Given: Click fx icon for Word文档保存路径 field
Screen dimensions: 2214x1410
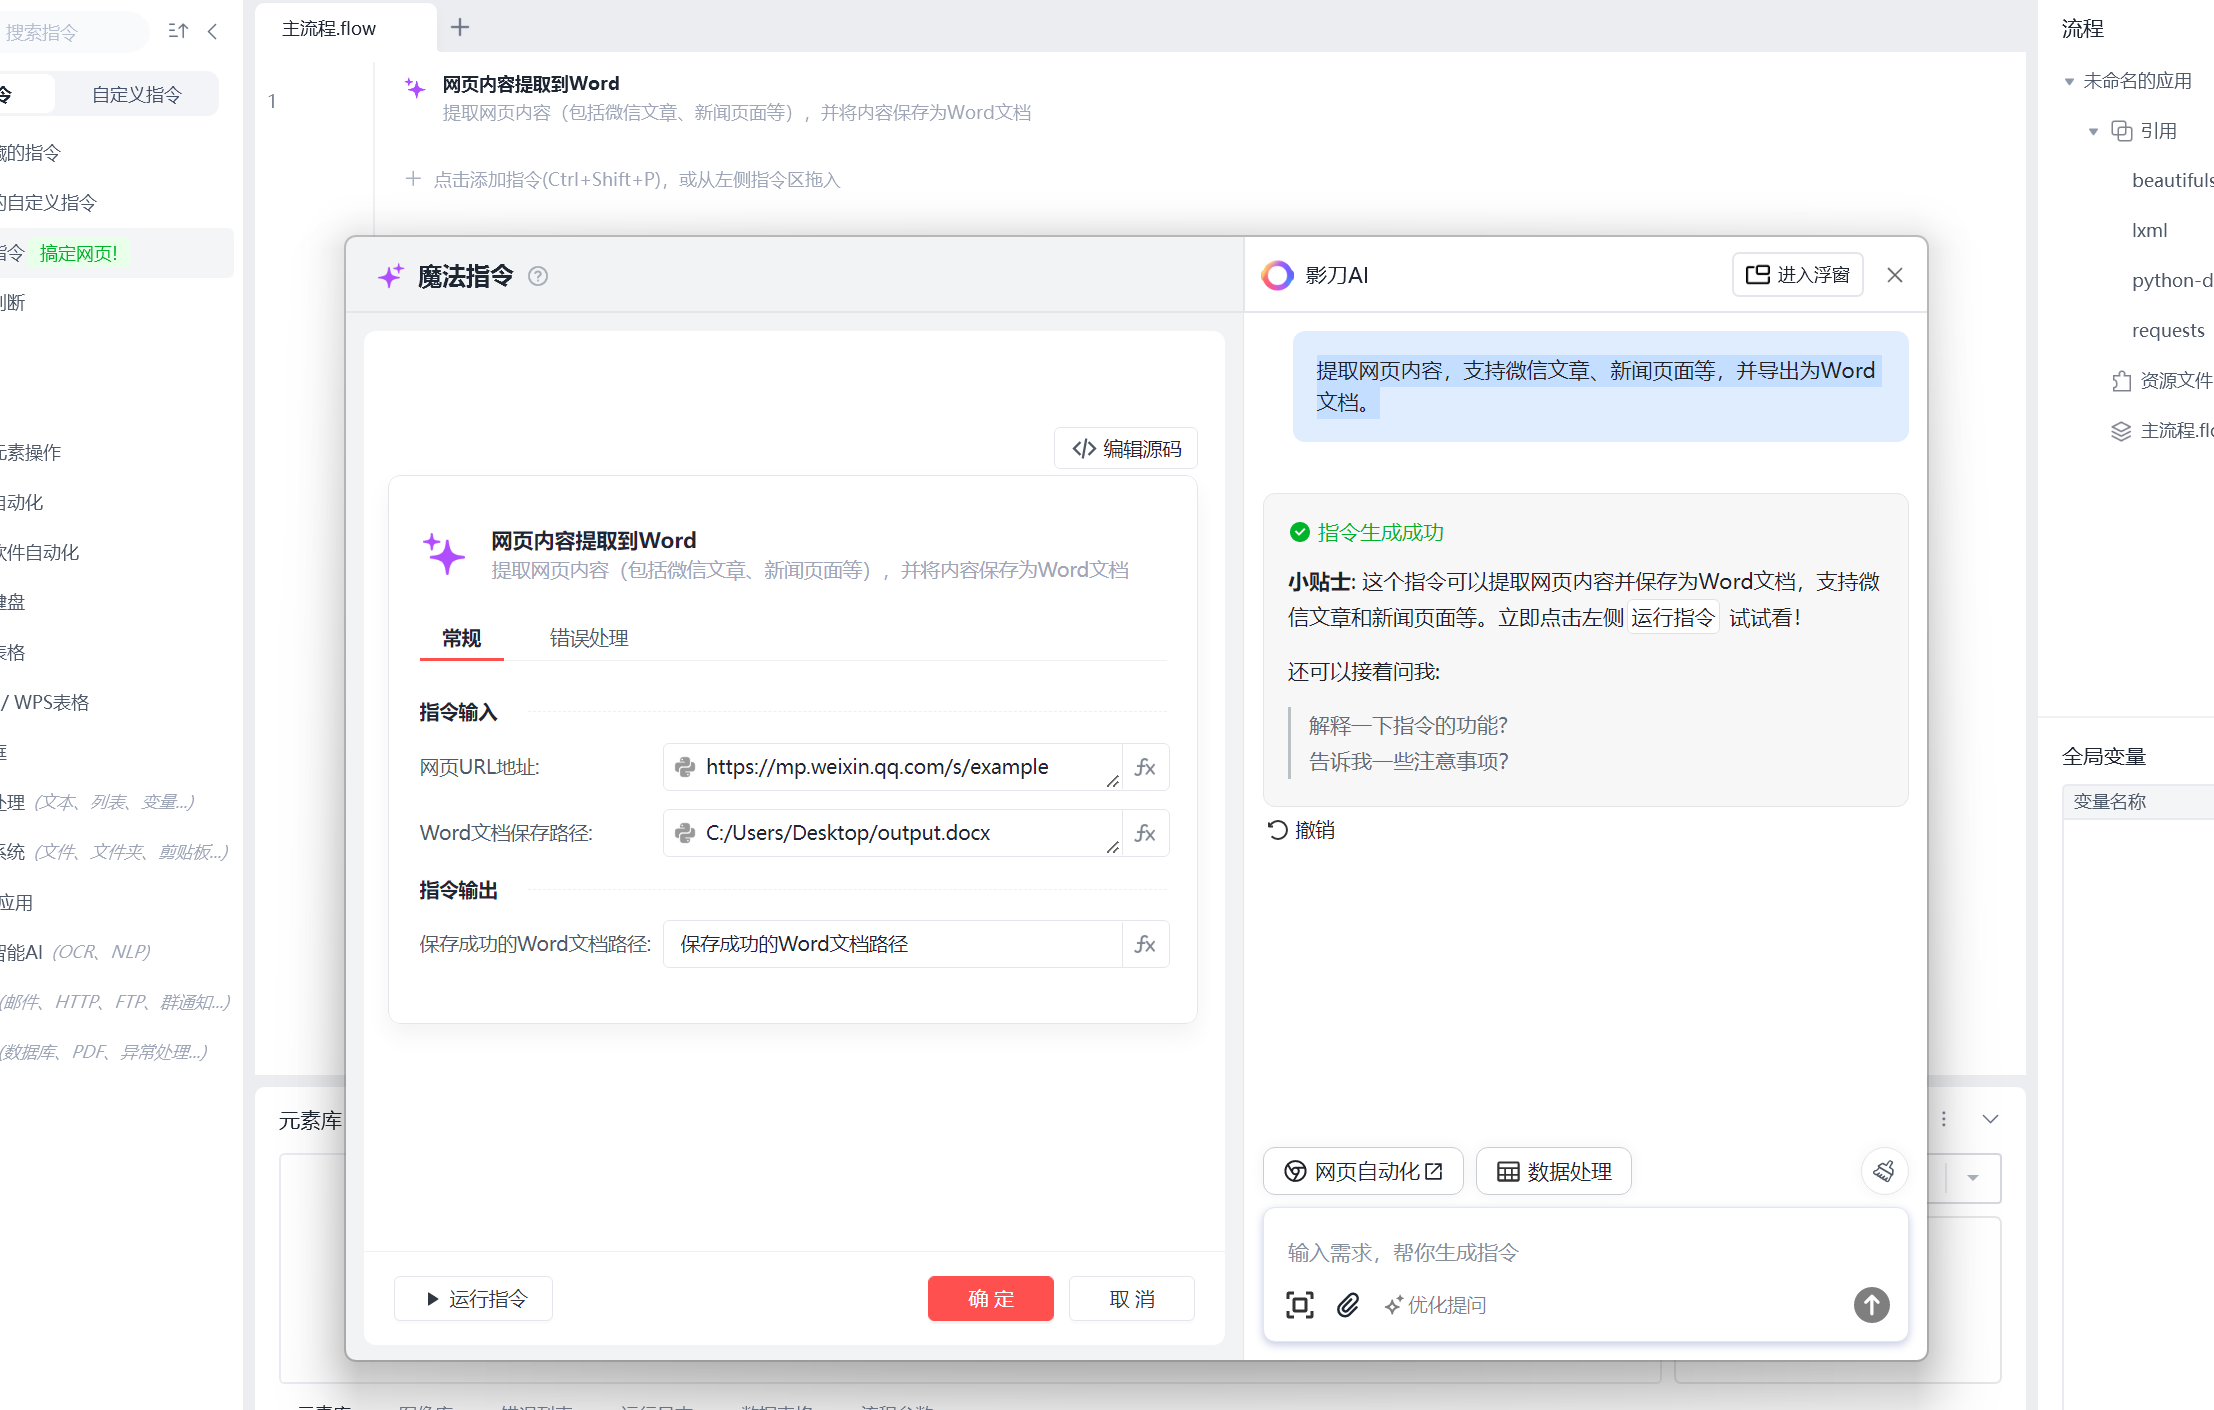Looking at the screenshot, I should 1145,833.
